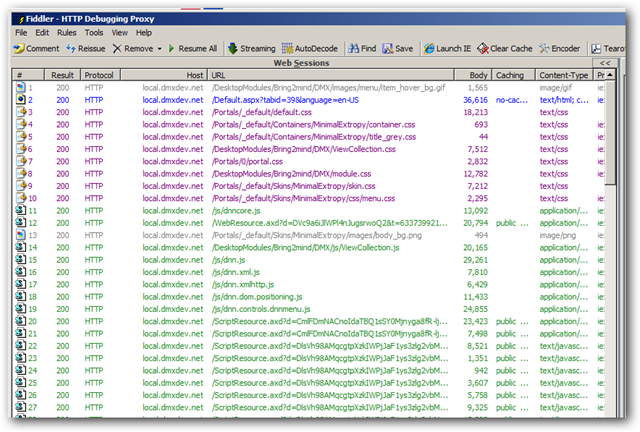Click HTML page icon of session 2
The height and width of the screenshot is (432, 640).
coord(20,100)
